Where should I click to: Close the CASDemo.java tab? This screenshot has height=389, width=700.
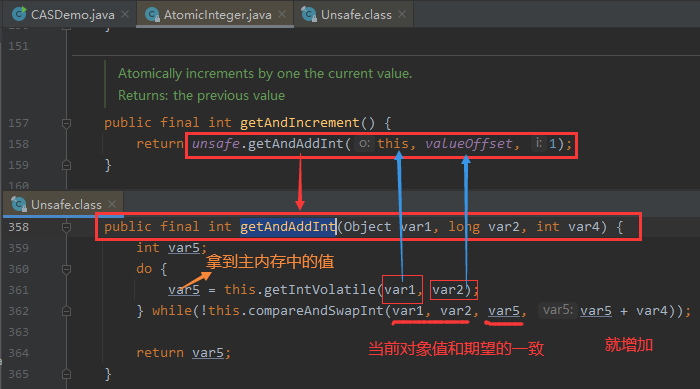click(x=125, y=14)
